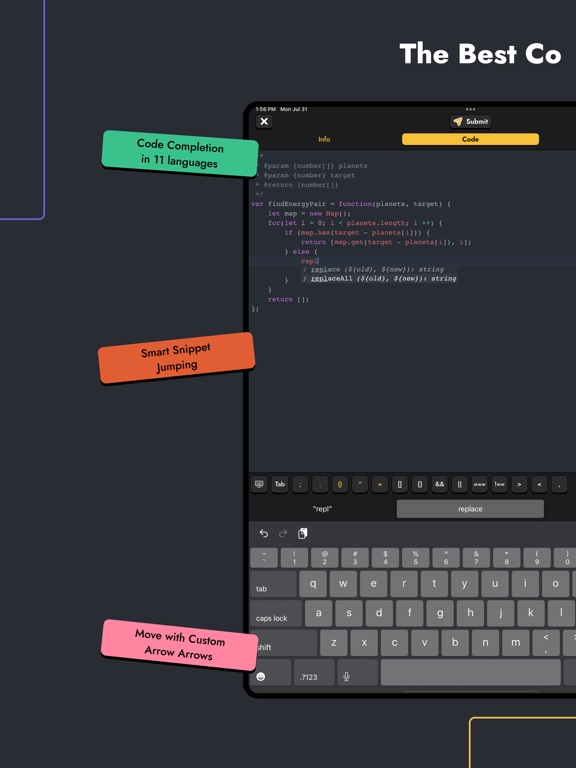Insert the !== operator from shortcut toolbar

pyautogui.click(x=500, y=484)
